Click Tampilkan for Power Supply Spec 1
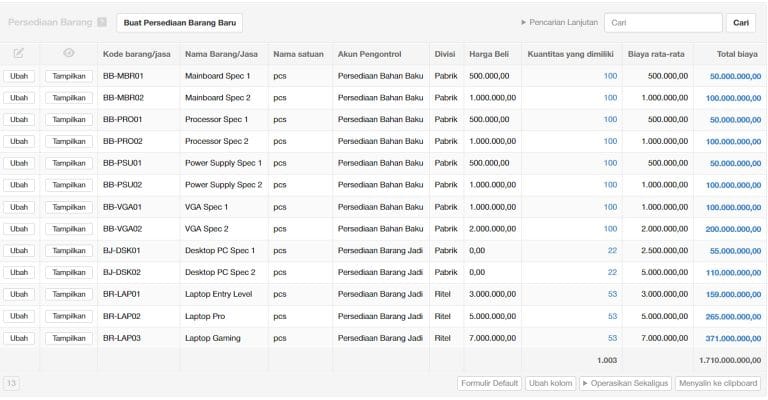Viewport: 768px width, 400px height. tap(69, 163)
